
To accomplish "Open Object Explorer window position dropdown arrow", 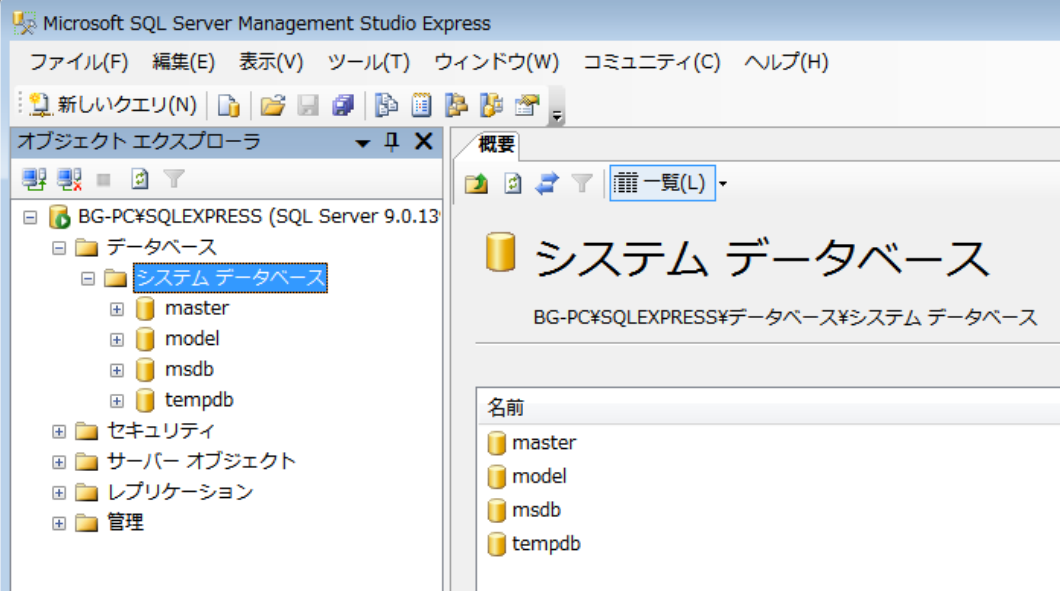I will point(362,143).
